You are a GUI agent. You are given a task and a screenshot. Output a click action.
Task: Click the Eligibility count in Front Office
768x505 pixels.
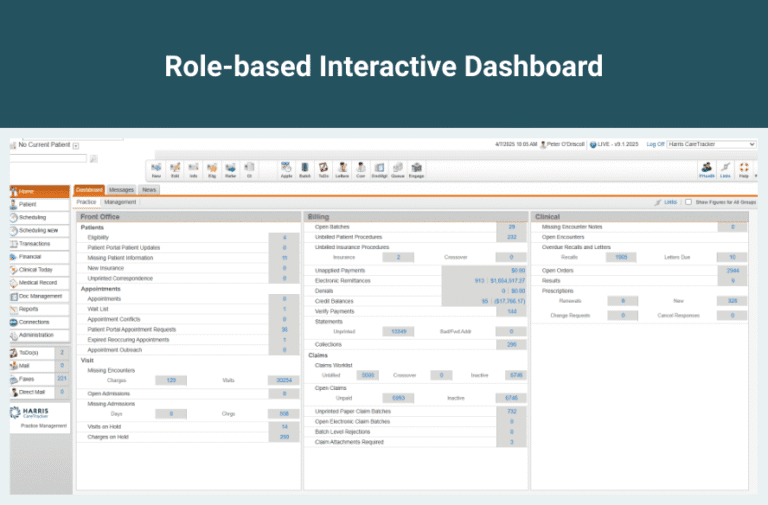284,238
